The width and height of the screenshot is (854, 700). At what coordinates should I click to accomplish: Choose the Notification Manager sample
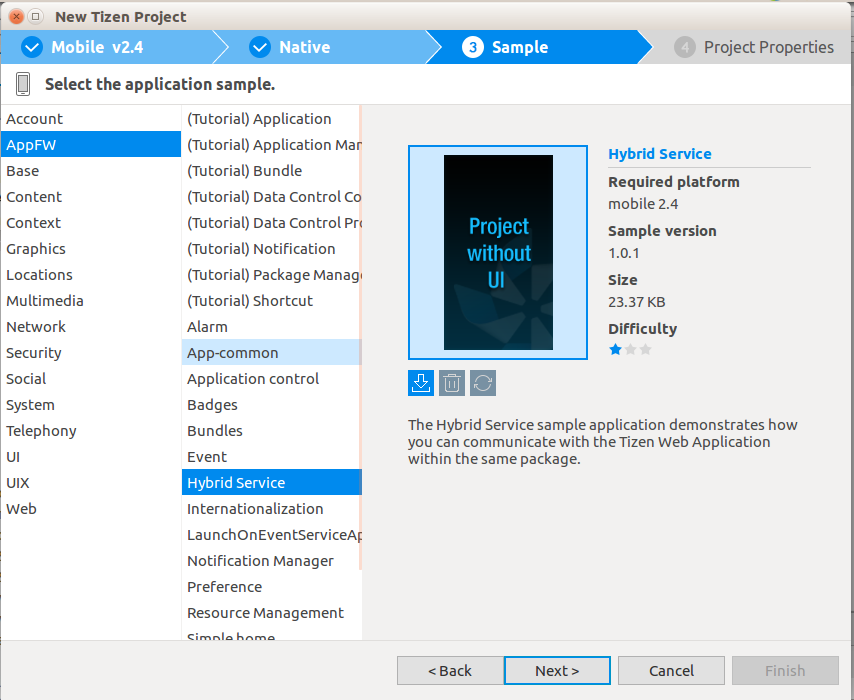tap(260, 561)
